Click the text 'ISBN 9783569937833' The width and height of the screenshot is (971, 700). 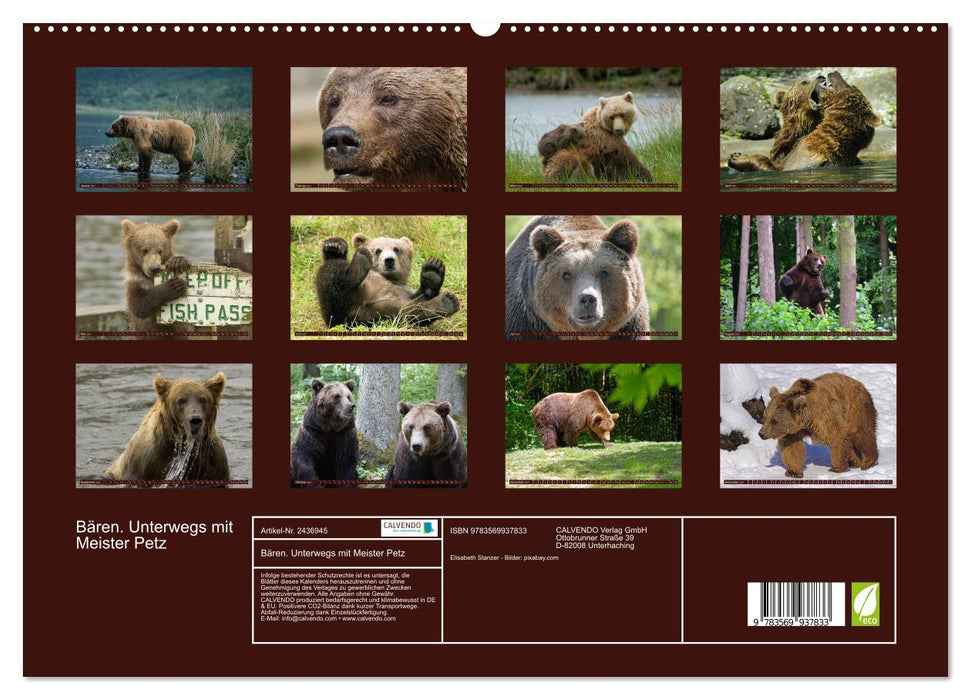[x=489, y=531]
